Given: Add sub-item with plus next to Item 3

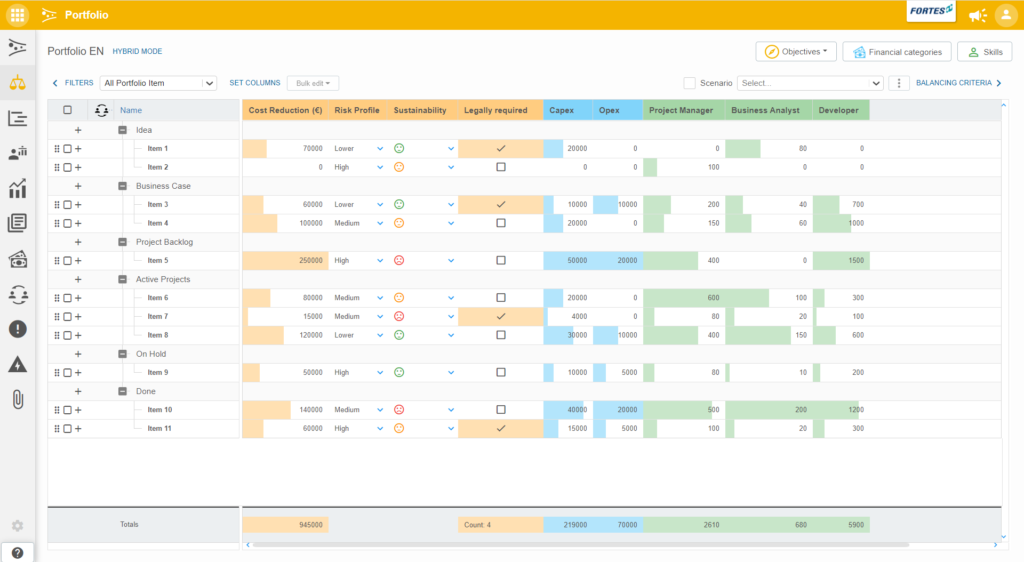Looking at the screenshot, I should click(78, 204).
